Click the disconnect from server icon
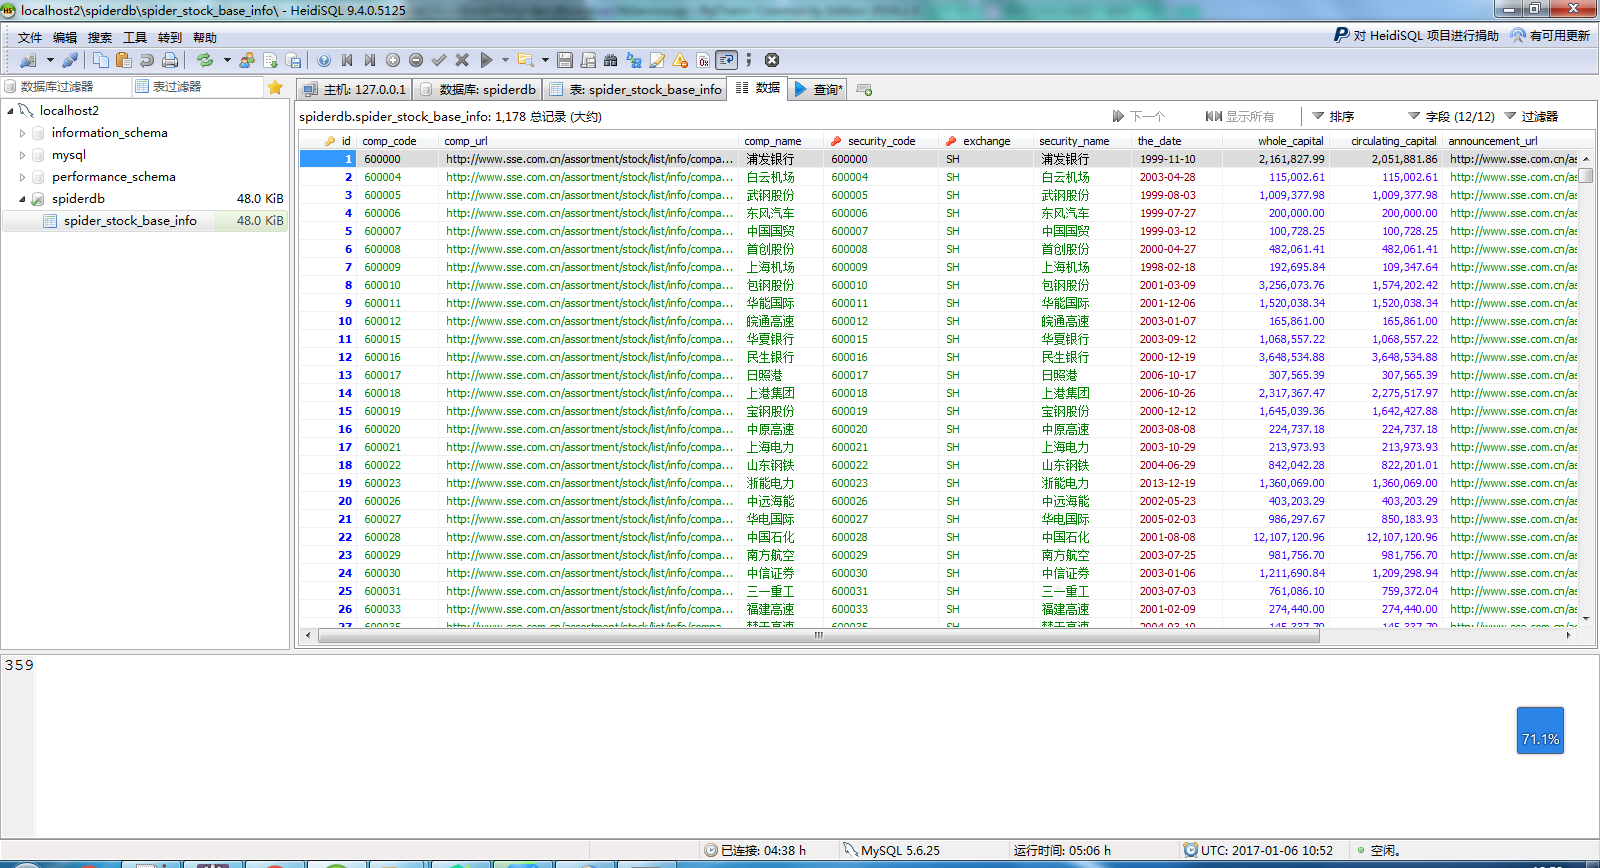The width and height of the screenshot is (1600, 868). pyautogui.click(x=70, y=60)
